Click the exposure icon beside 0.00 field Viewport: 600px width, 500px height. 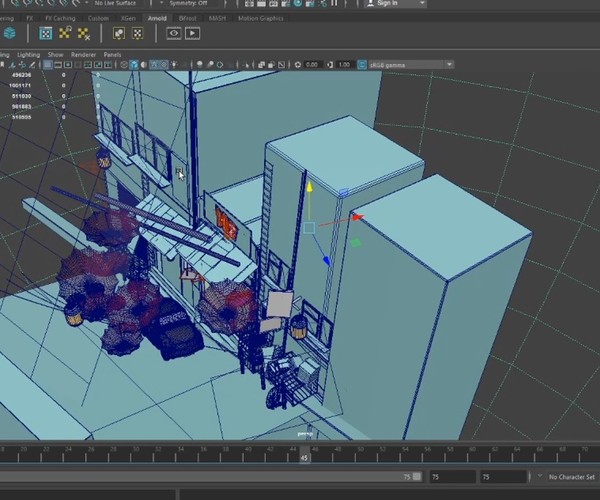click(298, 65)
